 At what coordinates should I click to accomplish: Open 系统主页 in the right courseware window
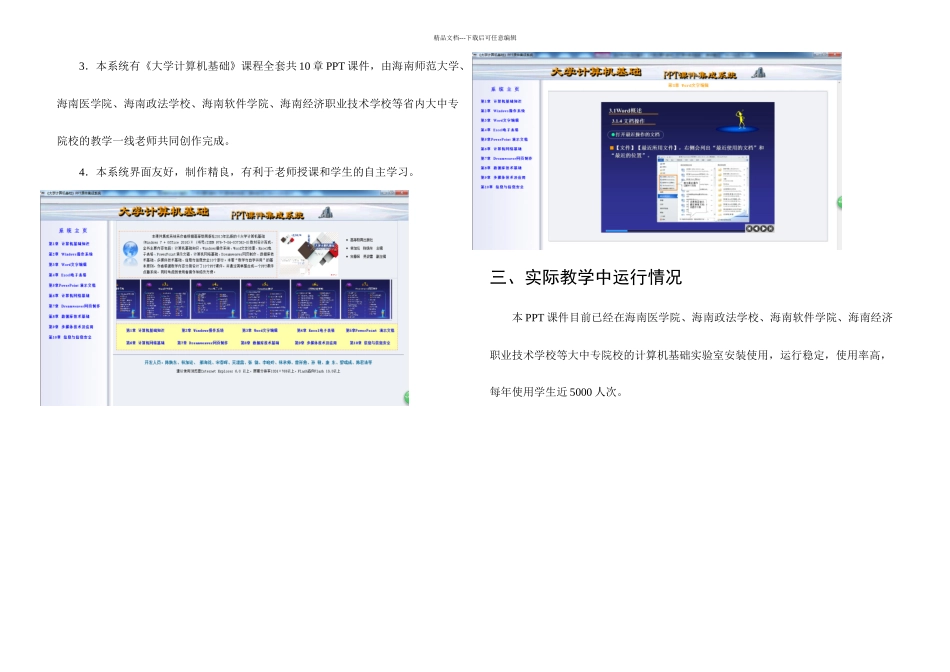click(x=505, y=89)
